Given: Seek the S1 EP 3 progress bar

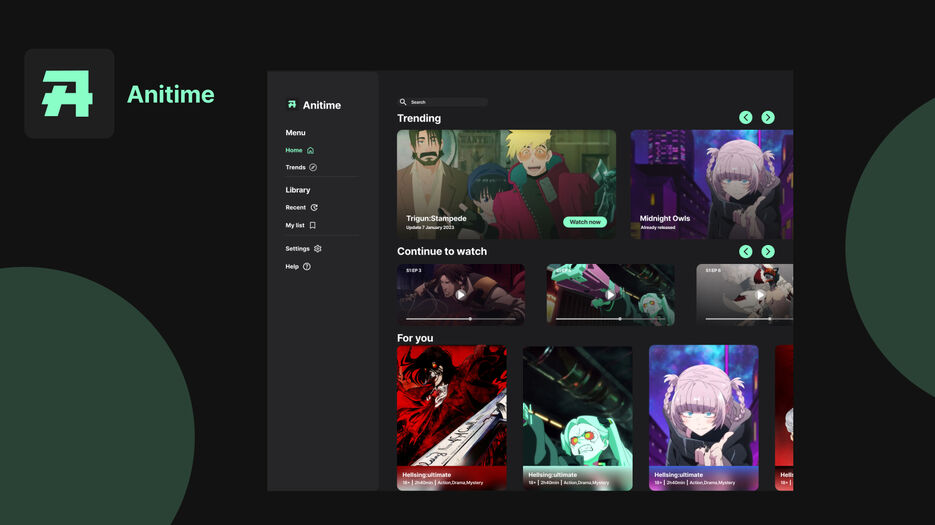Looking at the screenshot, I should click(461, 319).
